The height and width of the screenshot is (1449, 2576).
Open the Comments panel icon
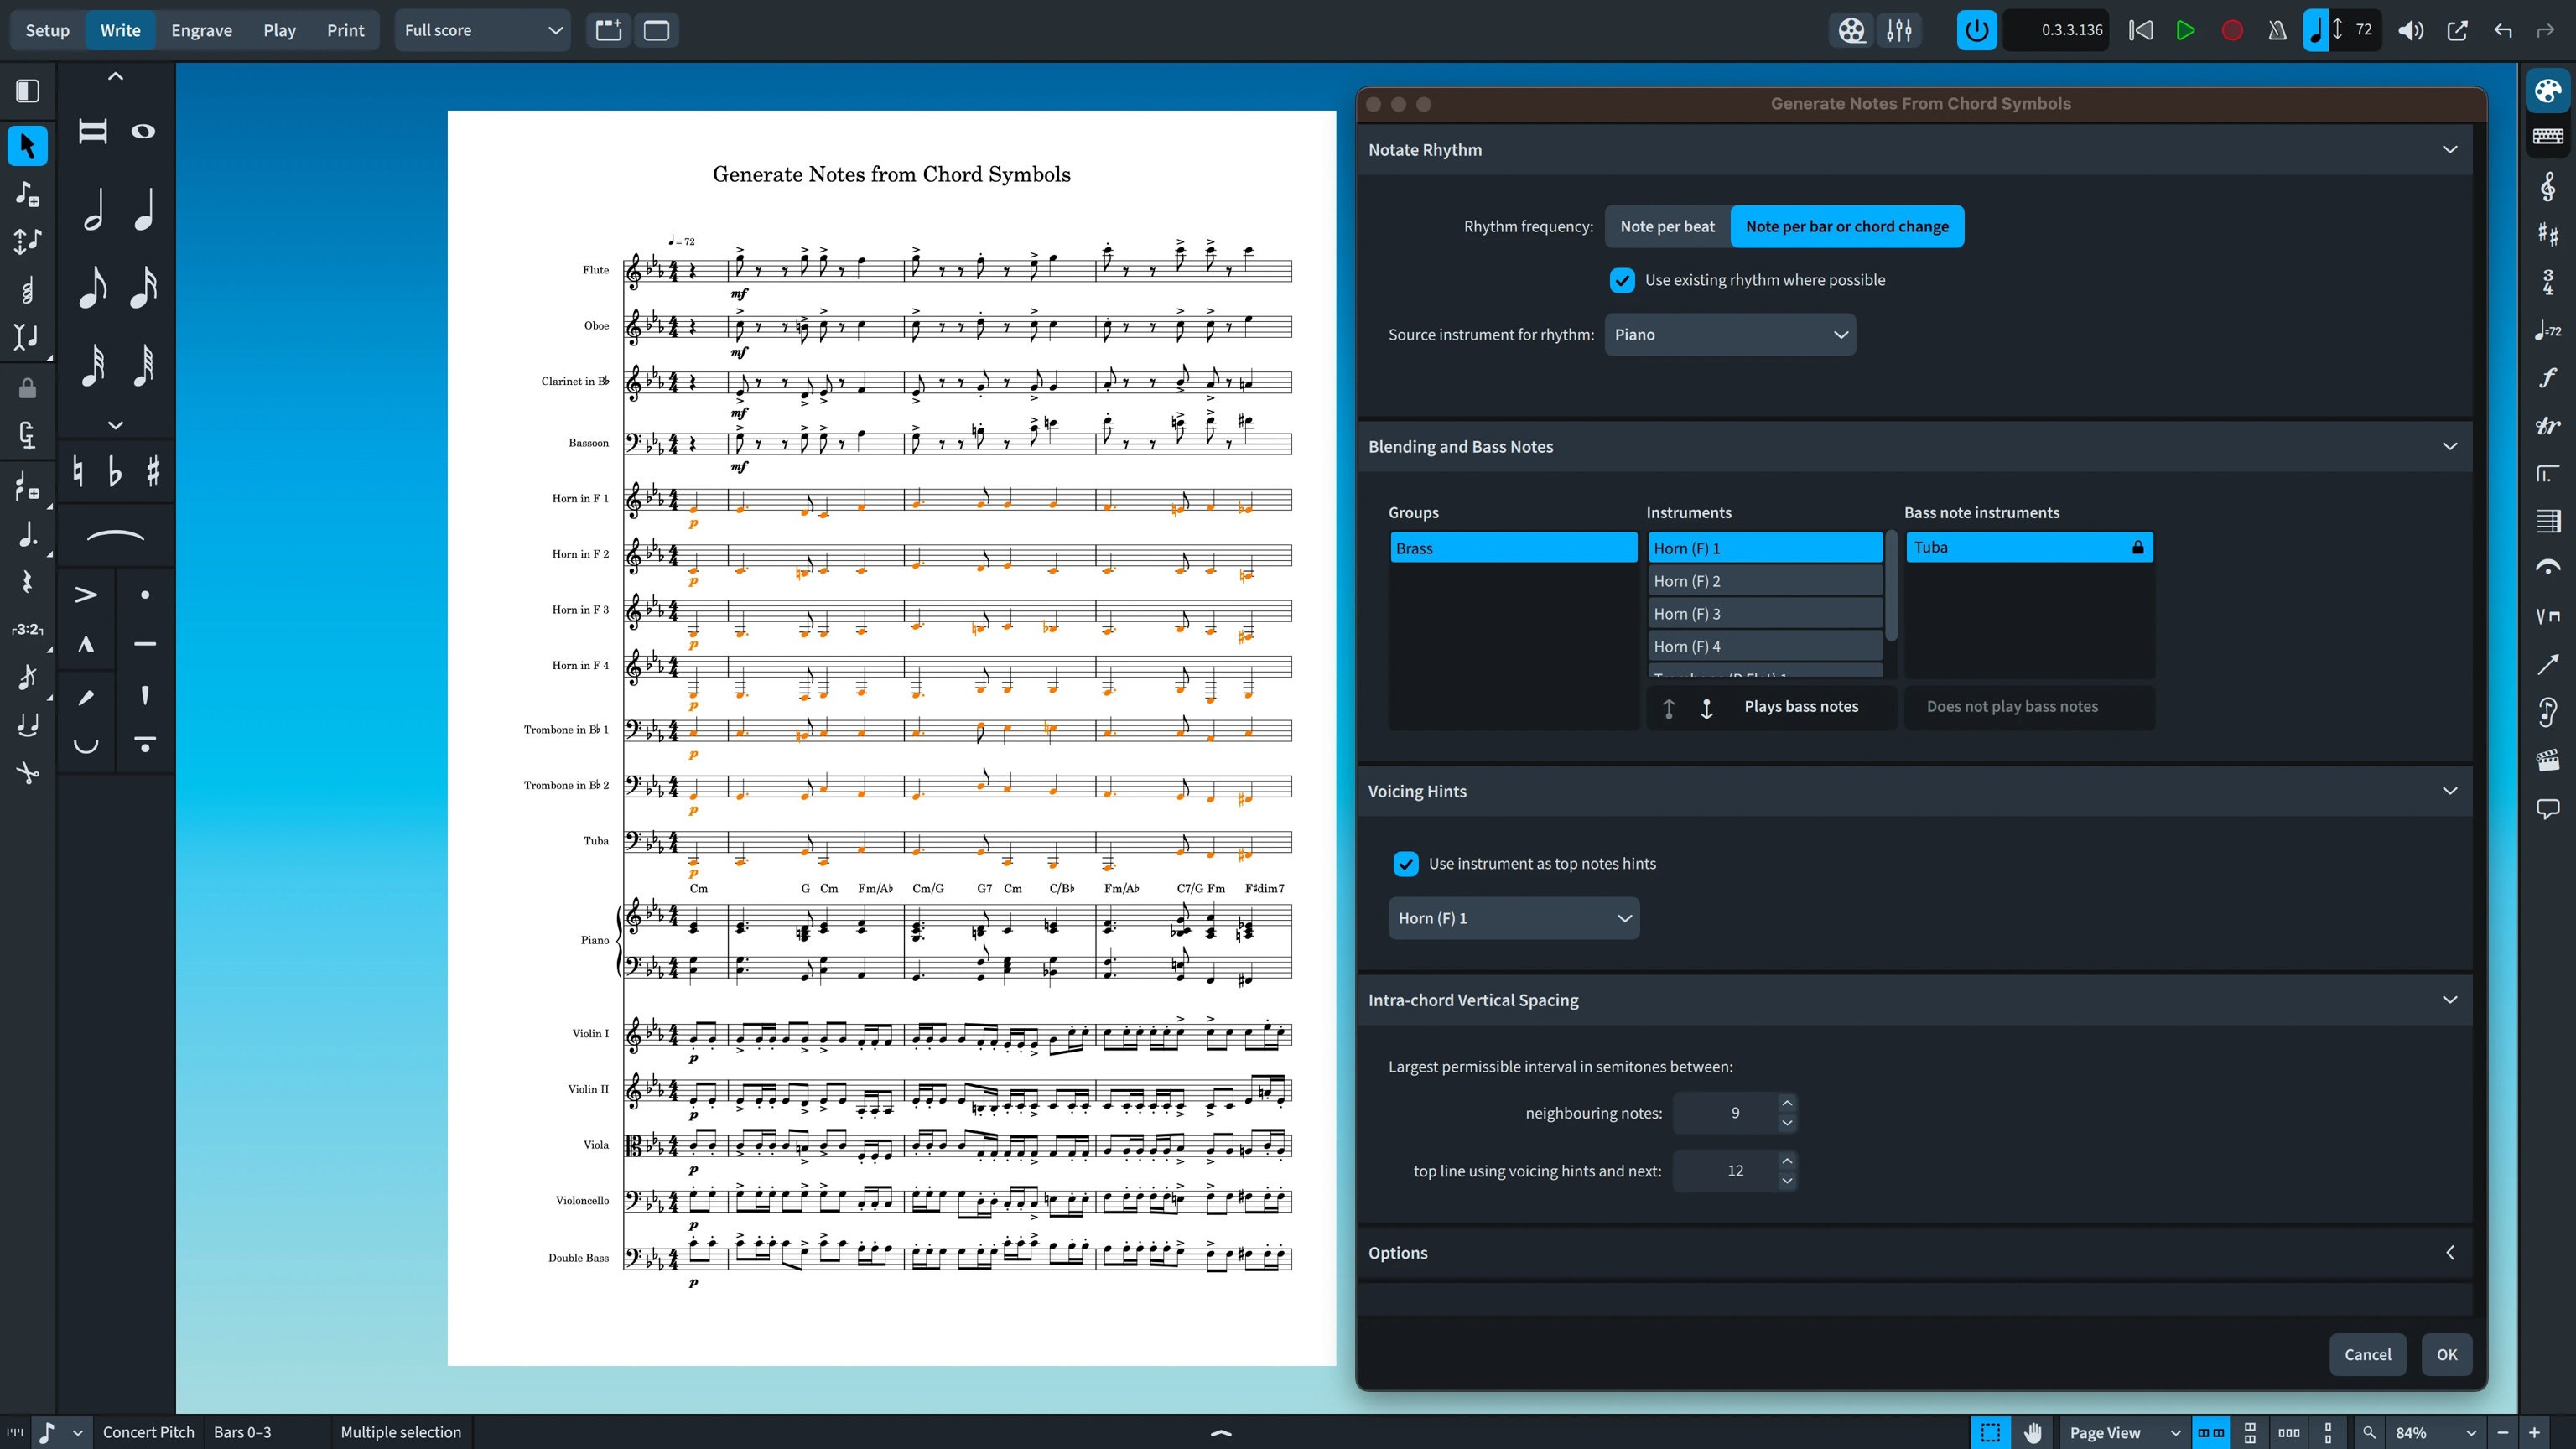point(2547,808)
